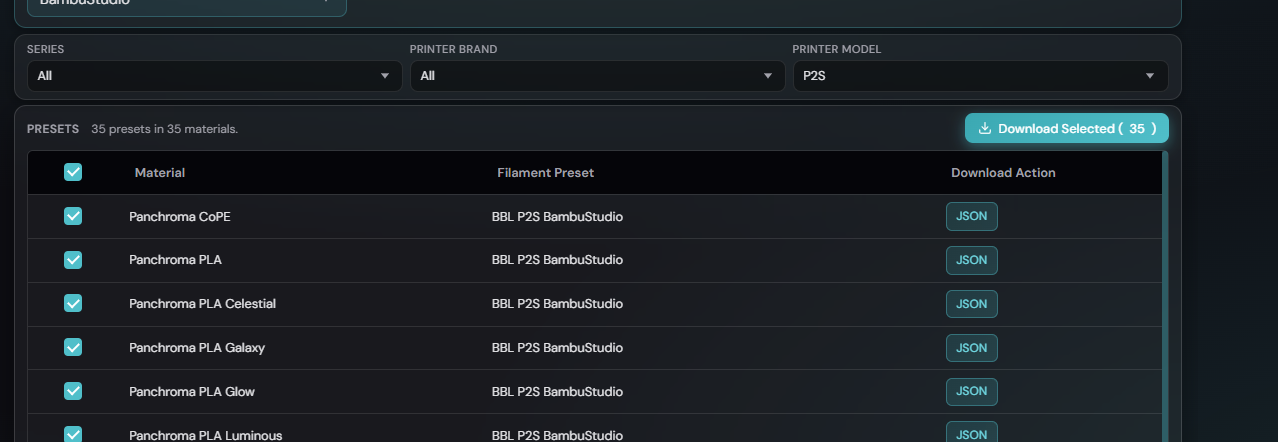
Task: Download JSON for Panchroma PLA
Action: [x=971, y=260]
